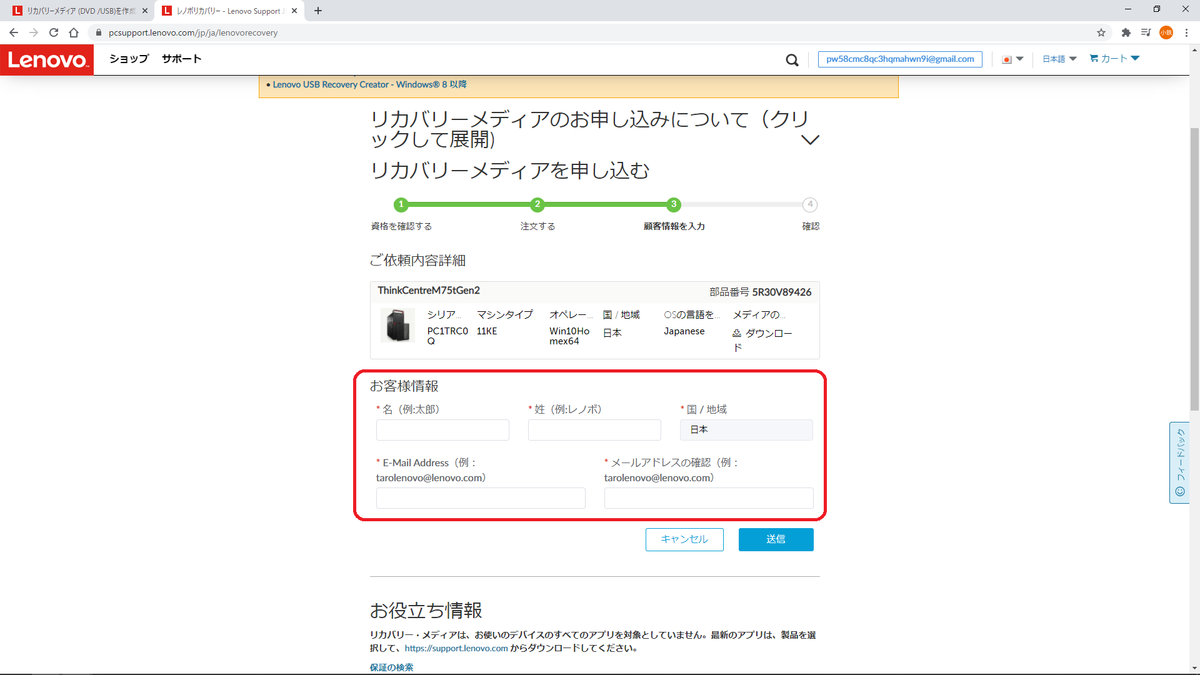Click the page vertical scrollbar
The height and width of the screenshot is (675, 1200).
pos(1194,270)
